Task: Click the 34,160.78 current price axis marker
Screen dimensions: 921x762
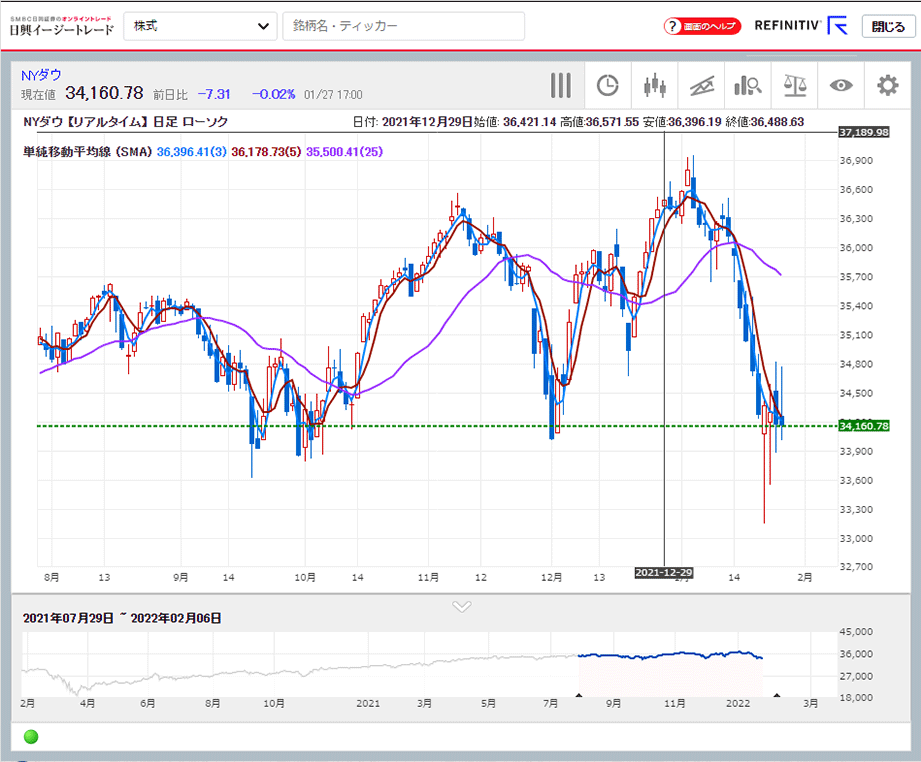Action: (864, 426)
